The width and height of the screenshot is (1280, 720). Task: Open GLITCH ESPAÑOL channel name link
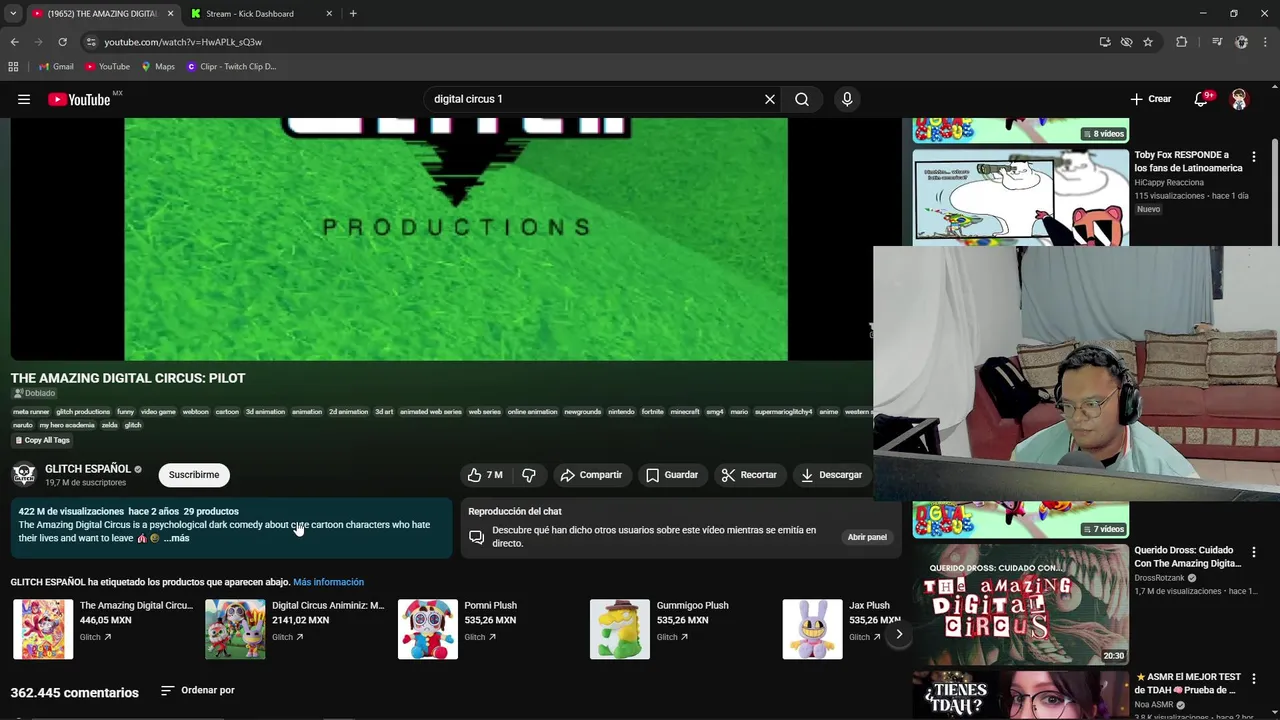(x=87, y=469)
